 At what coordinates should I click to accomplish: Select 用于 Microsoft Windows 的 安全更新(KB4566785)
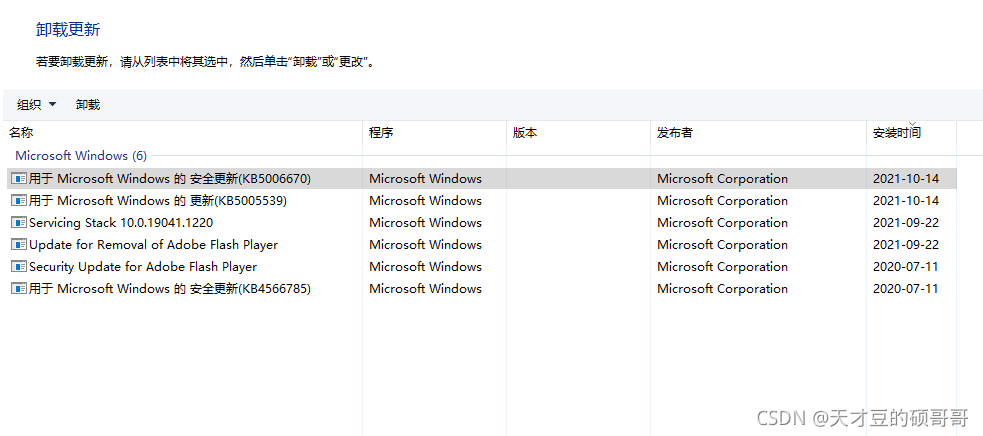pyautogui.click(x=170, y=289)
